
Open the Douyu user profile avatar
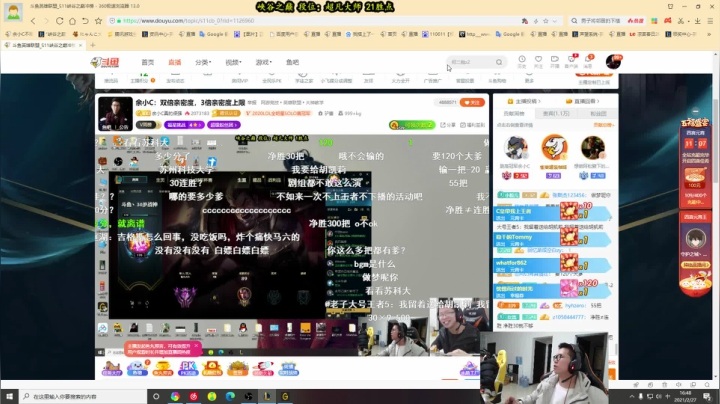tap(613, 62)
